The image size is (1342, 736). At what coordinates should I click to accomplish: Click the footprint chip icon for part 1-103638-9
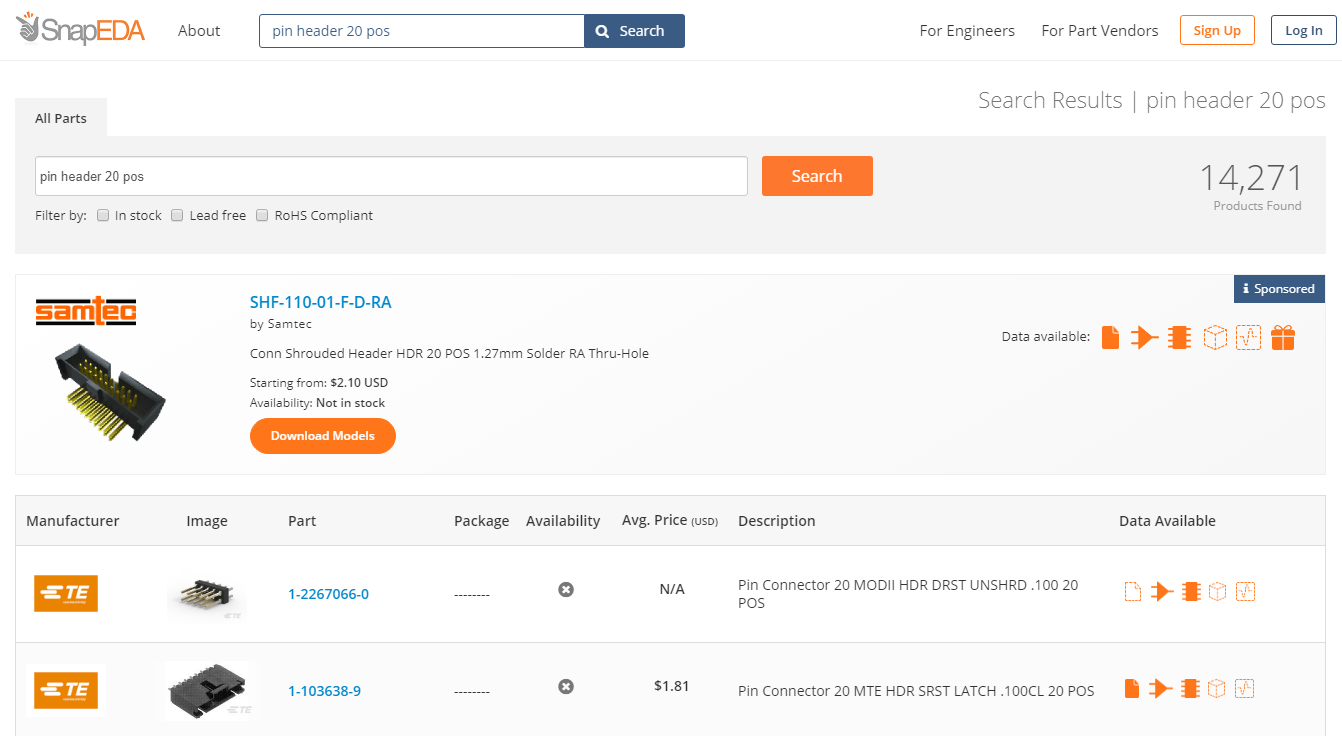[1190, 688]
